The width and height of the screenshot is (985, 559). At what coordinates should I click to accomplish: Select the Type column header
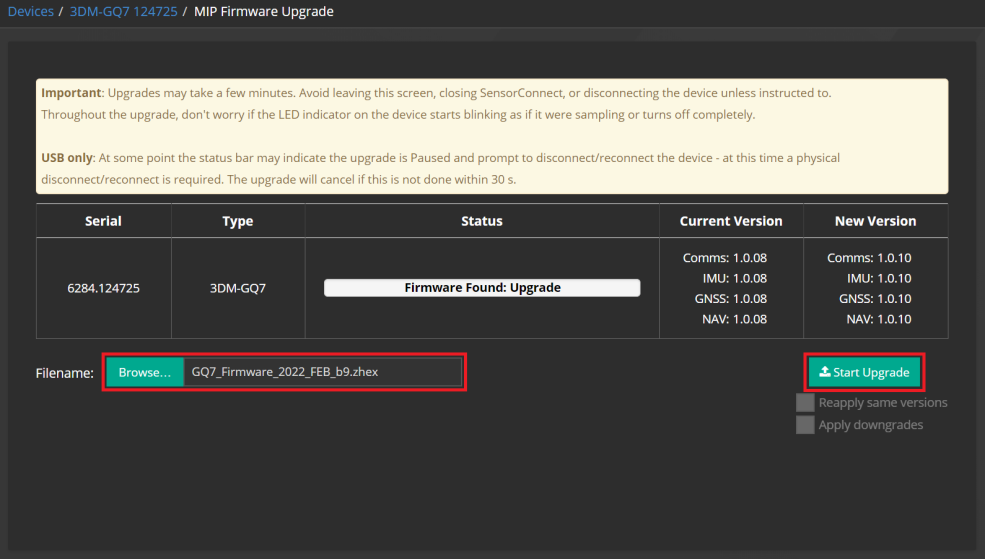(x=237, y=221)
